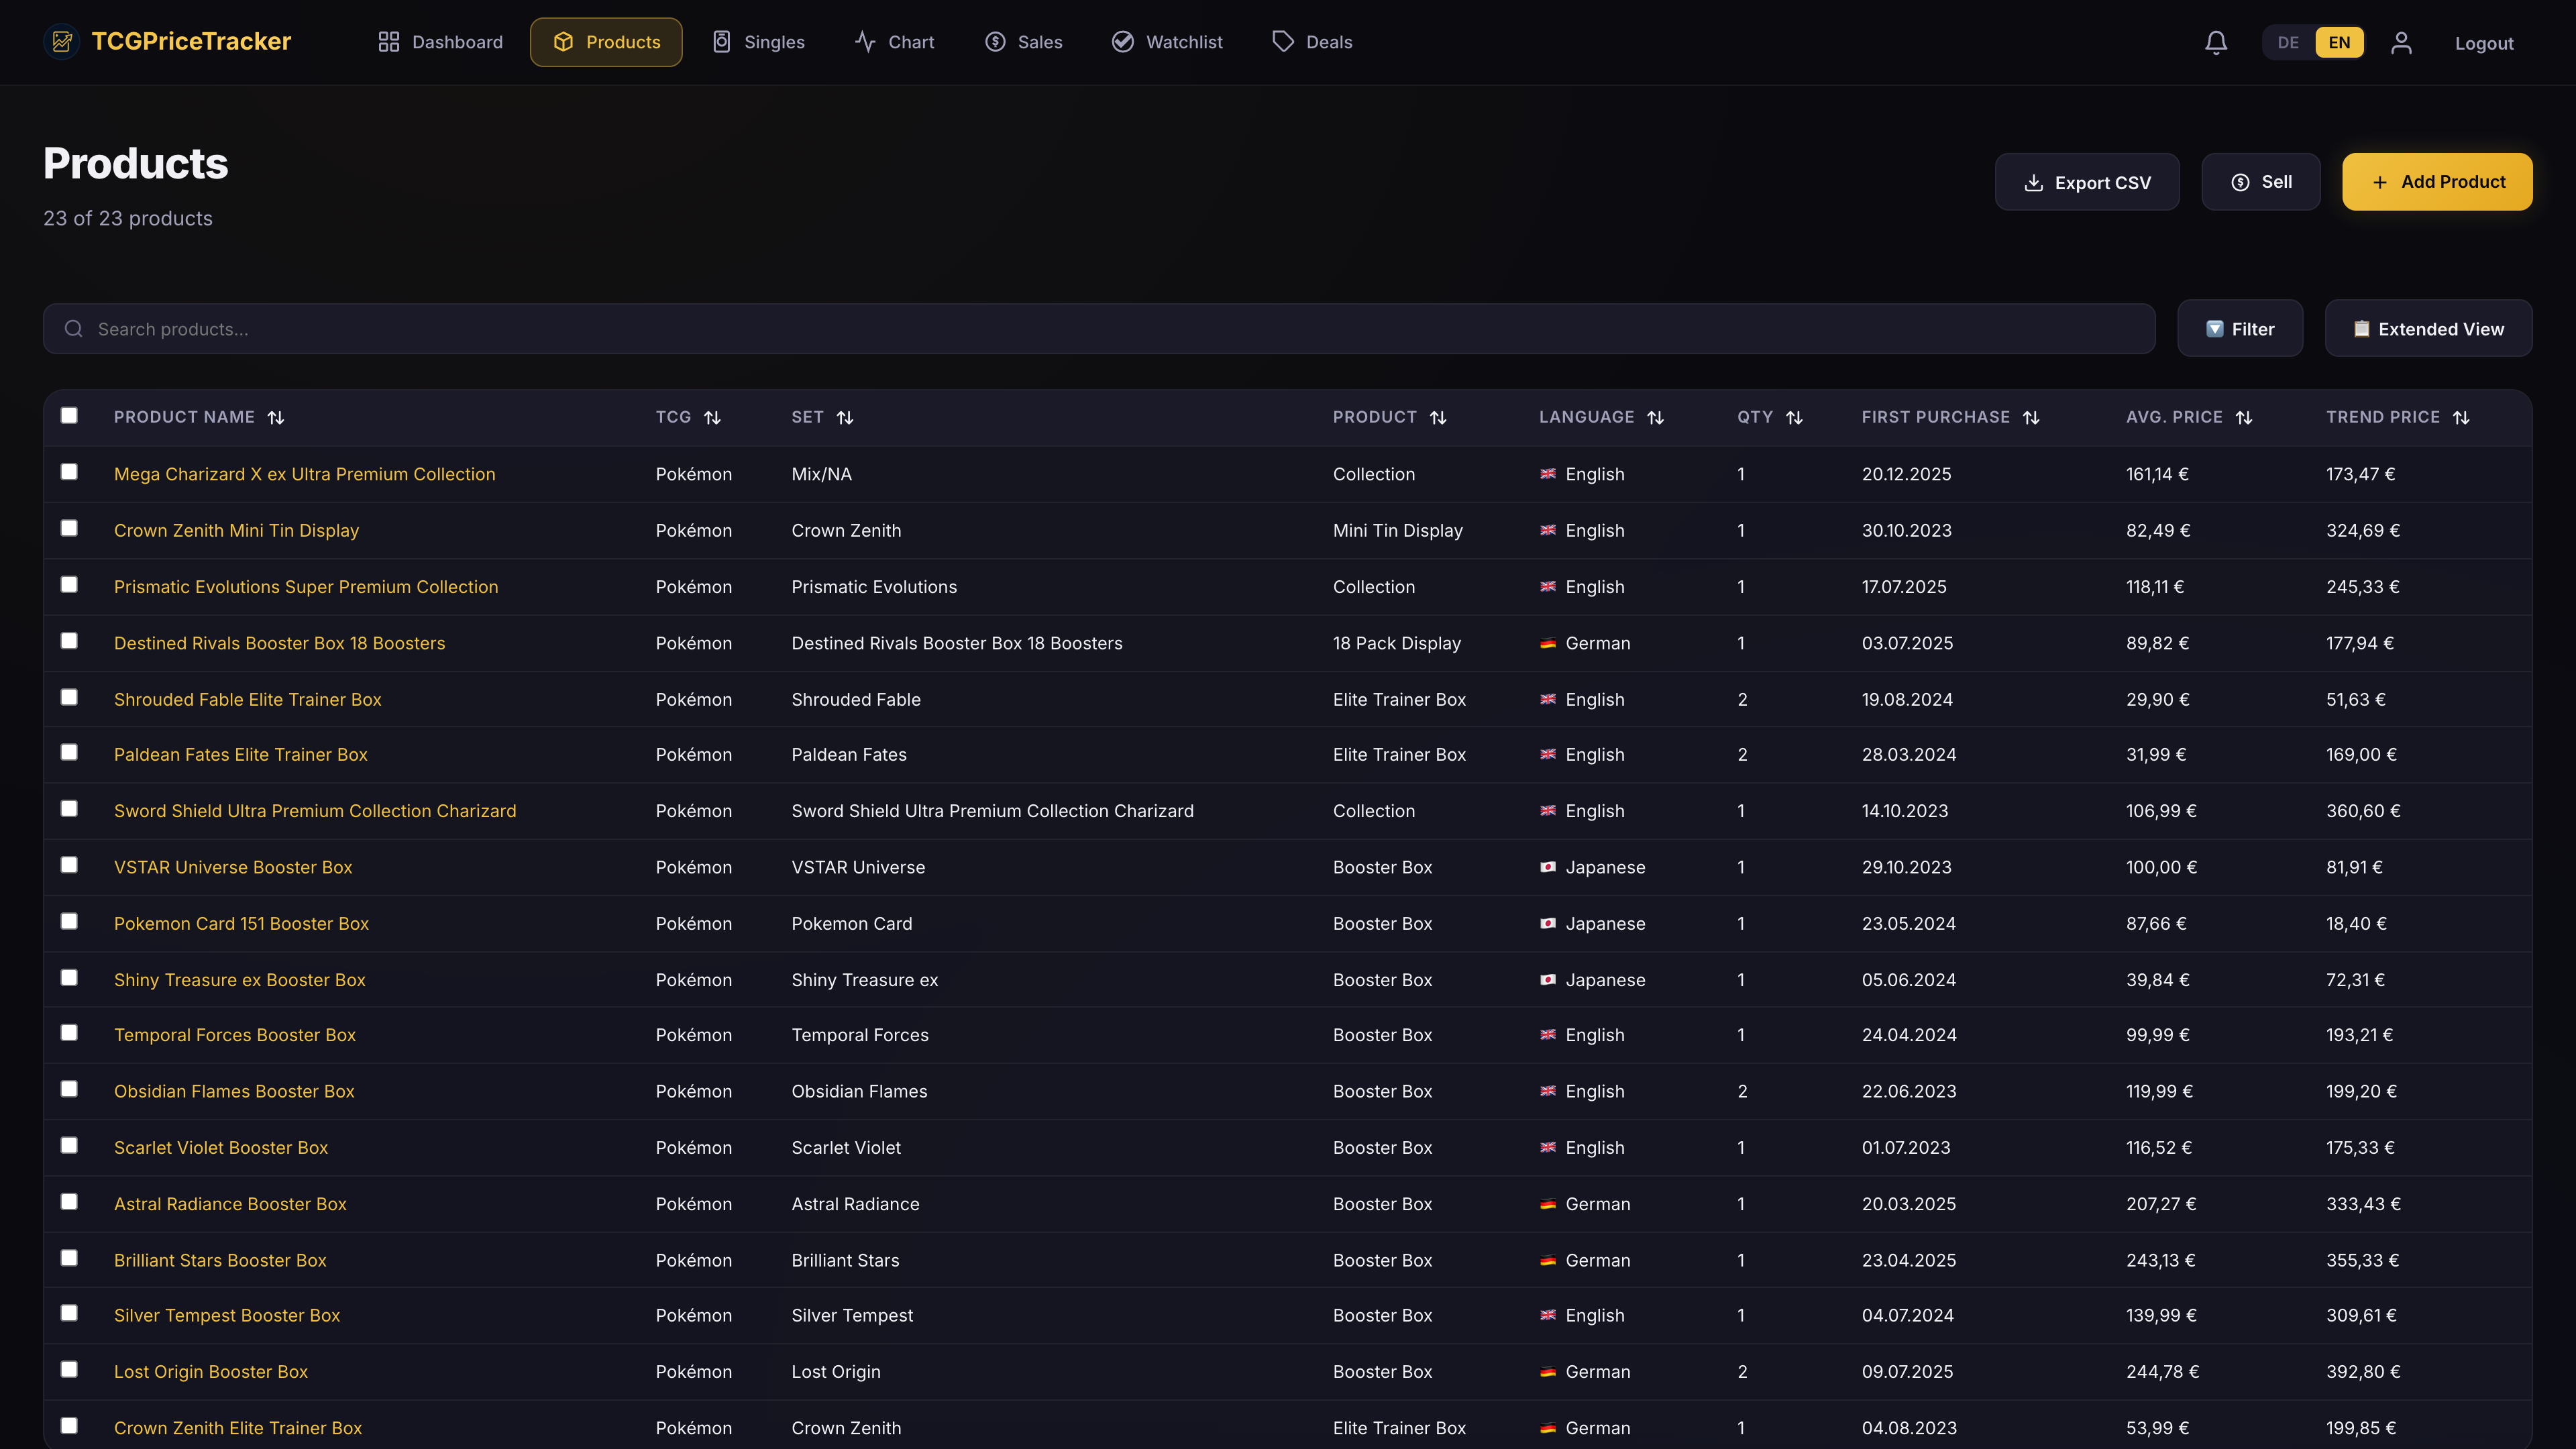Click the TCGPriceTracker logo icon

[62, 41]
